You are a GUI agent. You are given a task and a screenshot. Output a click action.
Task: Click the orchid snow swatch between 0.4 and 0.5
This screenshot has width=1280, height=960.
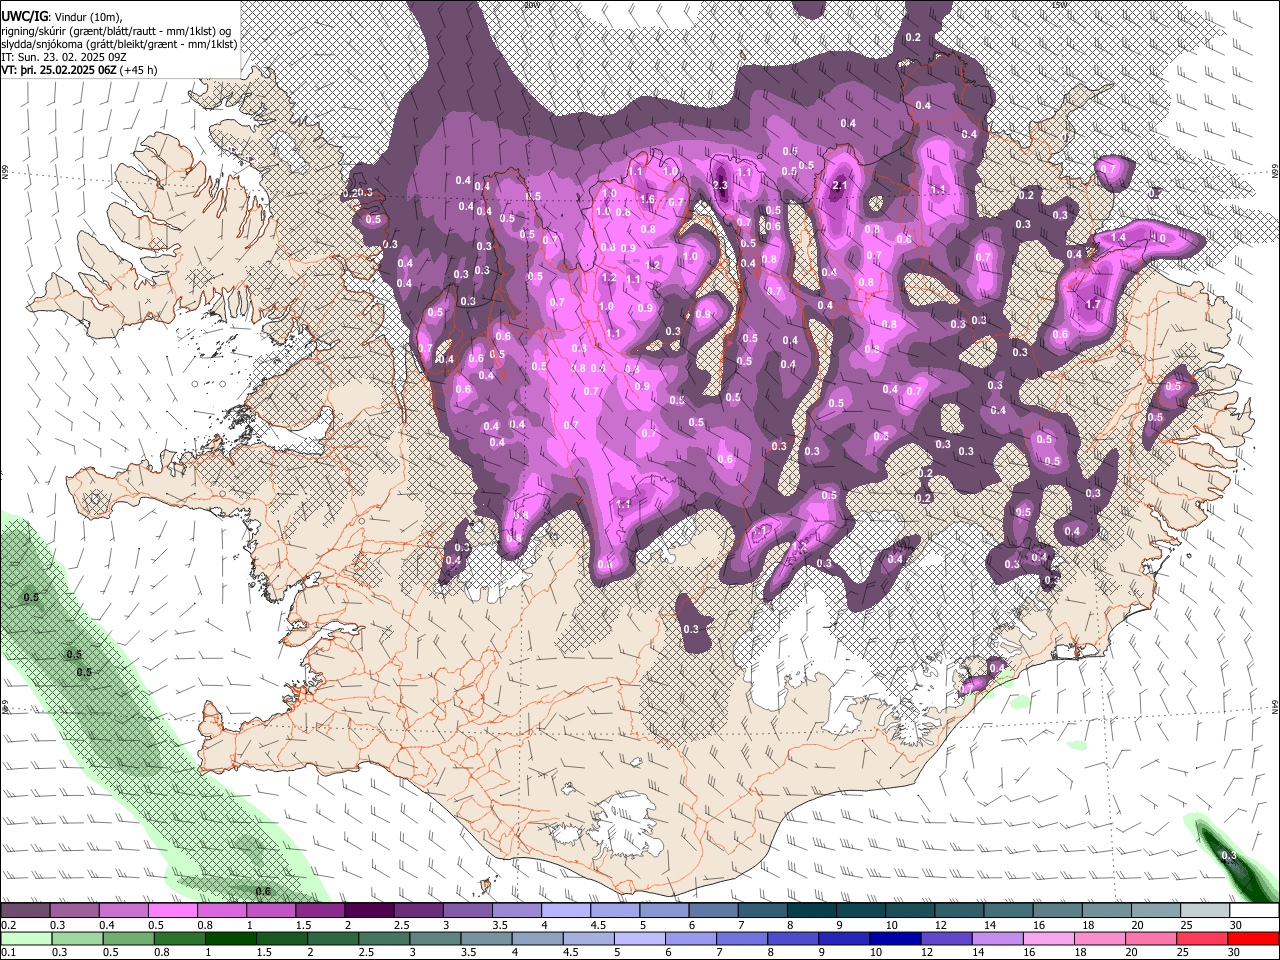[123, 911]
